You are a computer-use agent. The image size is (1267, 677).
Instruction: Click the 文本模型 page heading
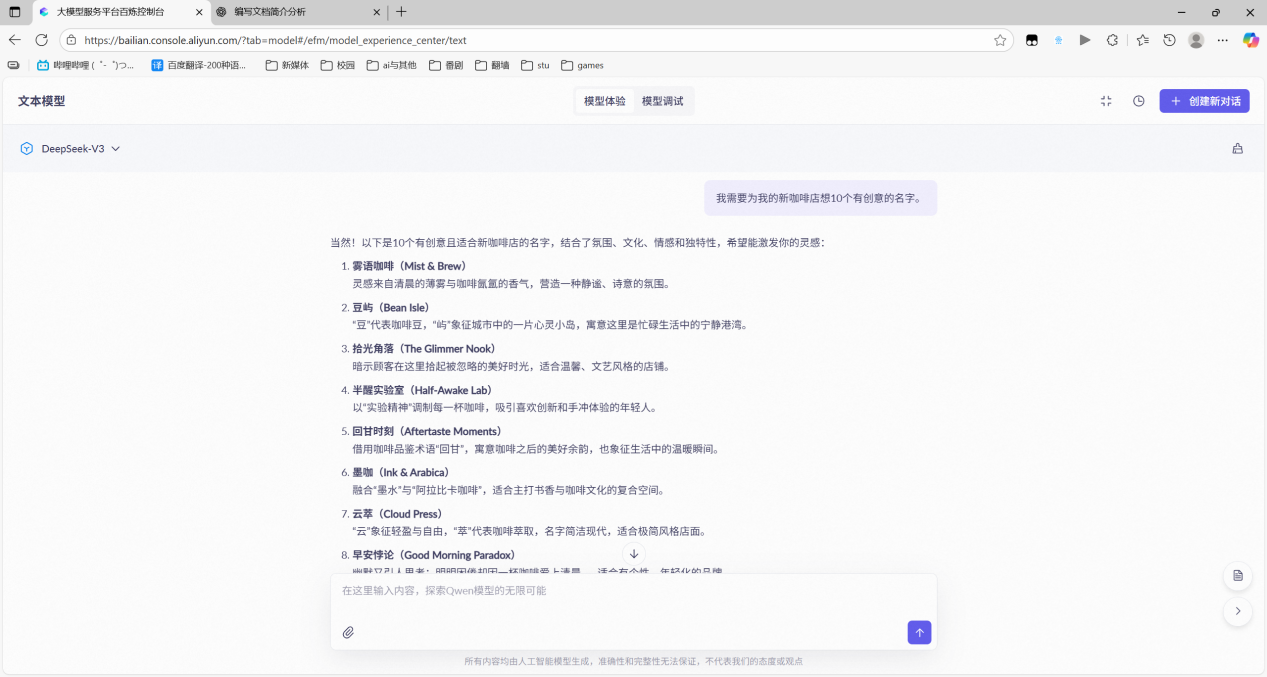tap(41, 101)
